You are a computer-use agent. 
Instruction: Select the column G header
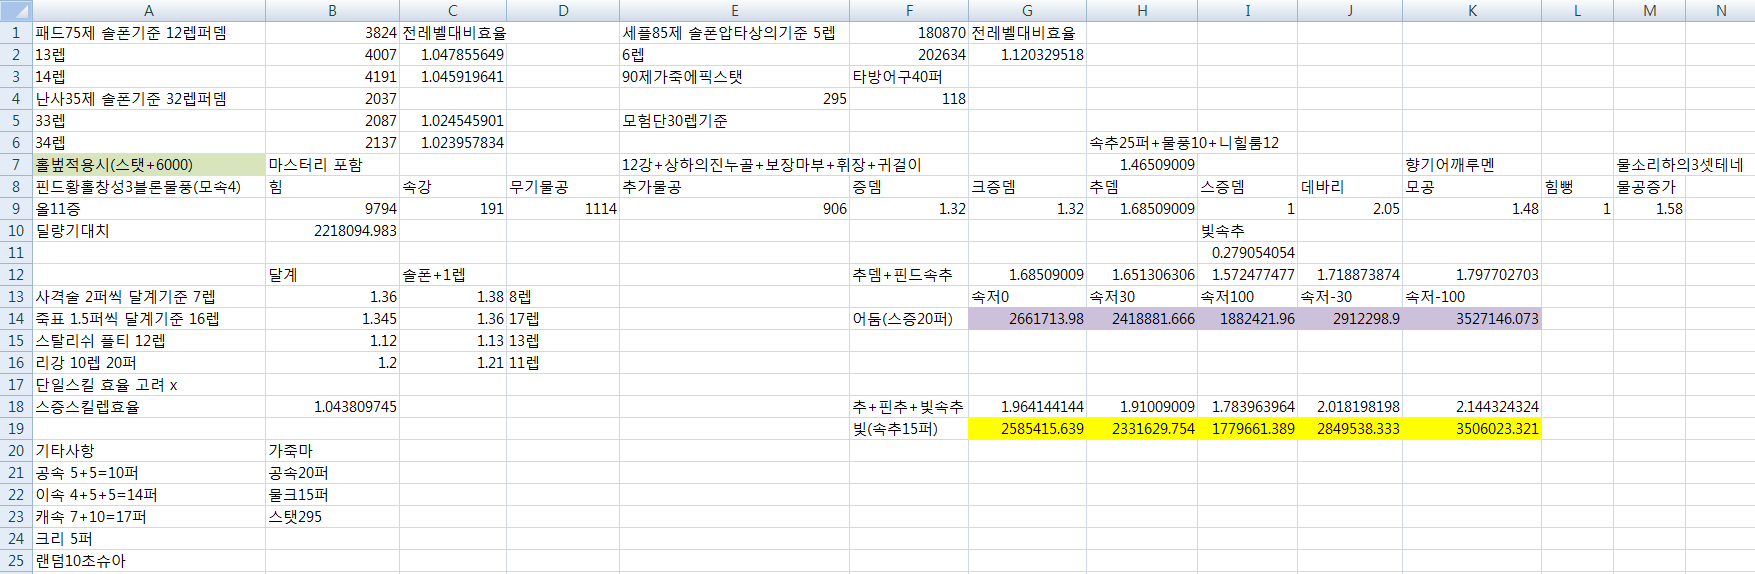(x=1027, y=10)
